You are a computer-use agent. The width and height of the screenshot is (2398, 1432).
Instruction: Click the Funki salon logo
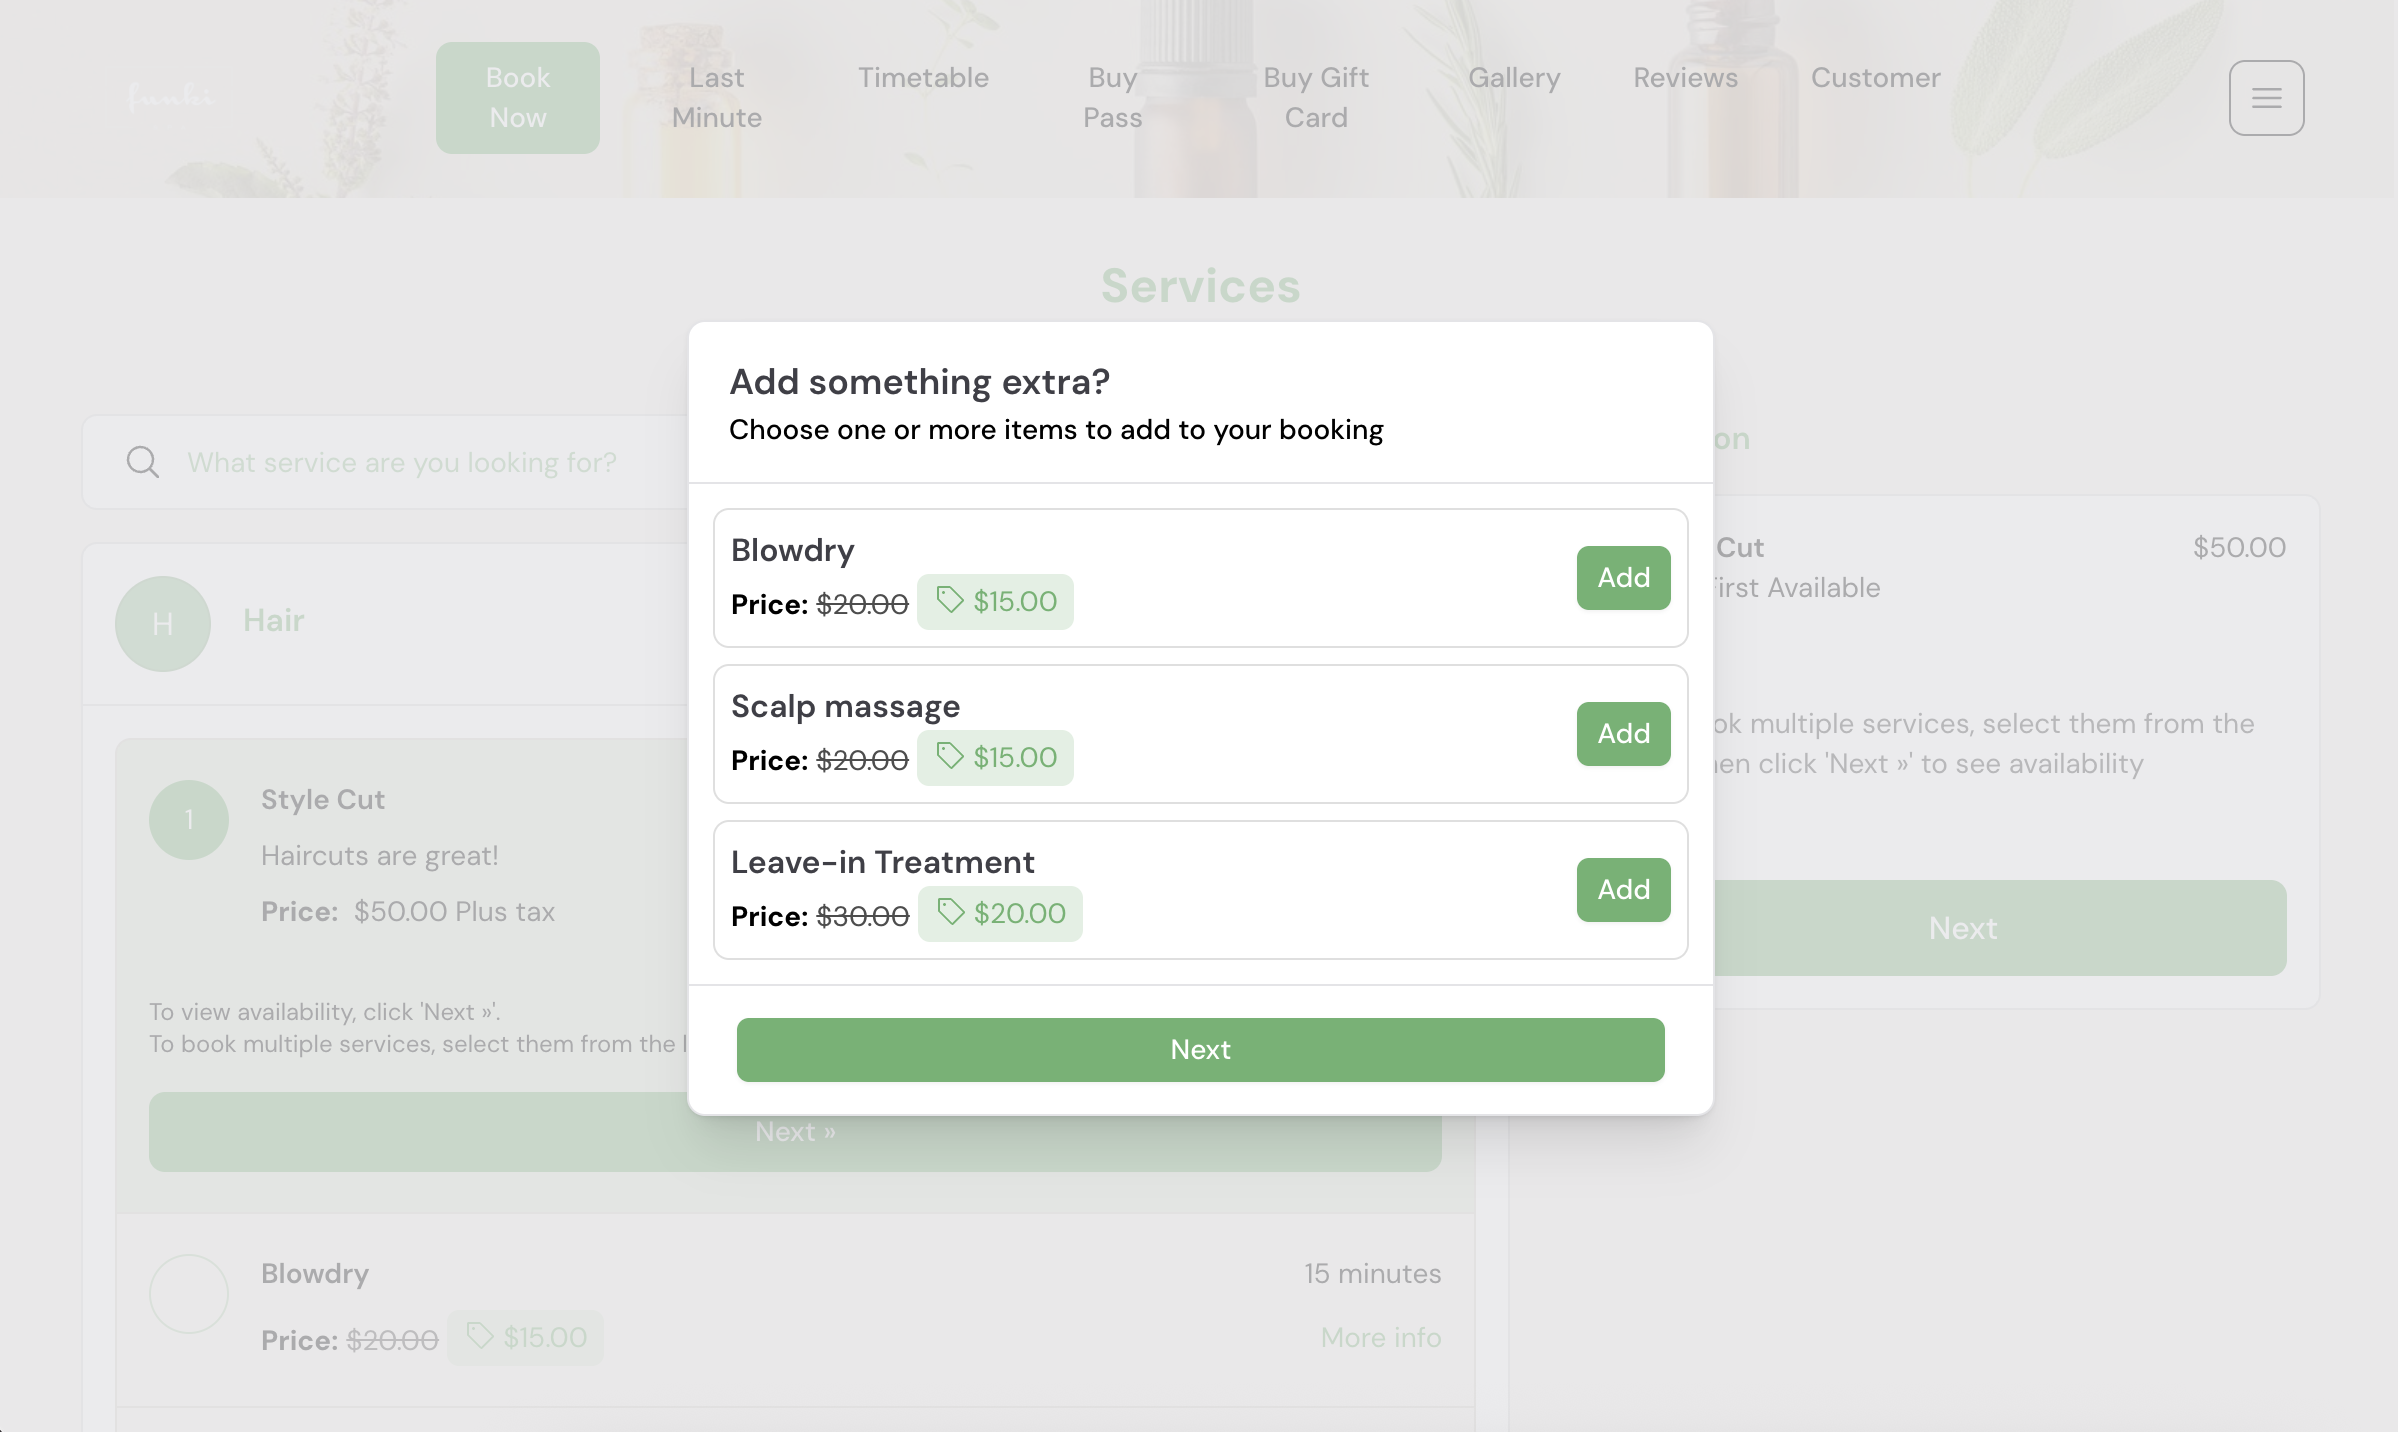171,97
